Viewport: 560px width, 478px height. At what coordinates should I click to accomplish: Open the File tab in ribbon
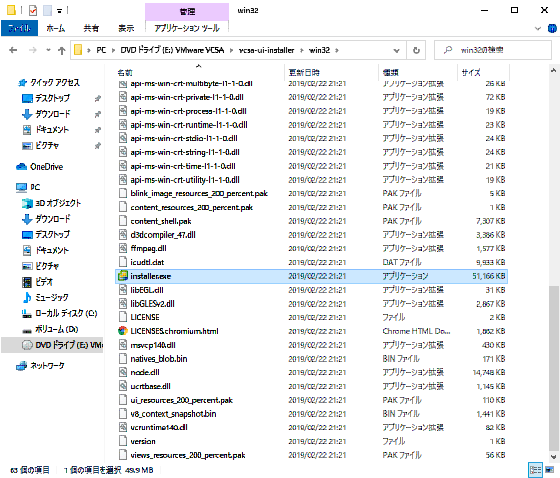tap(19, 28)
